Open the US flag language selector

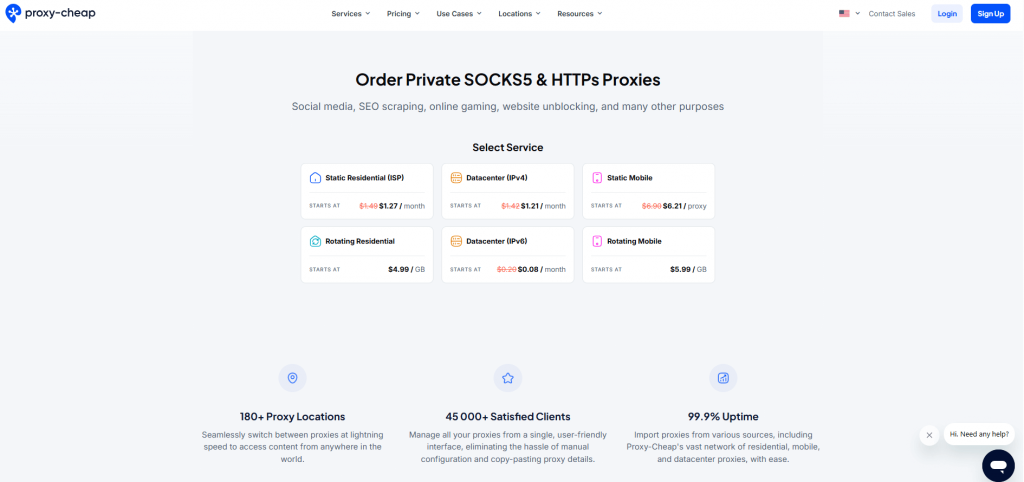849,14
